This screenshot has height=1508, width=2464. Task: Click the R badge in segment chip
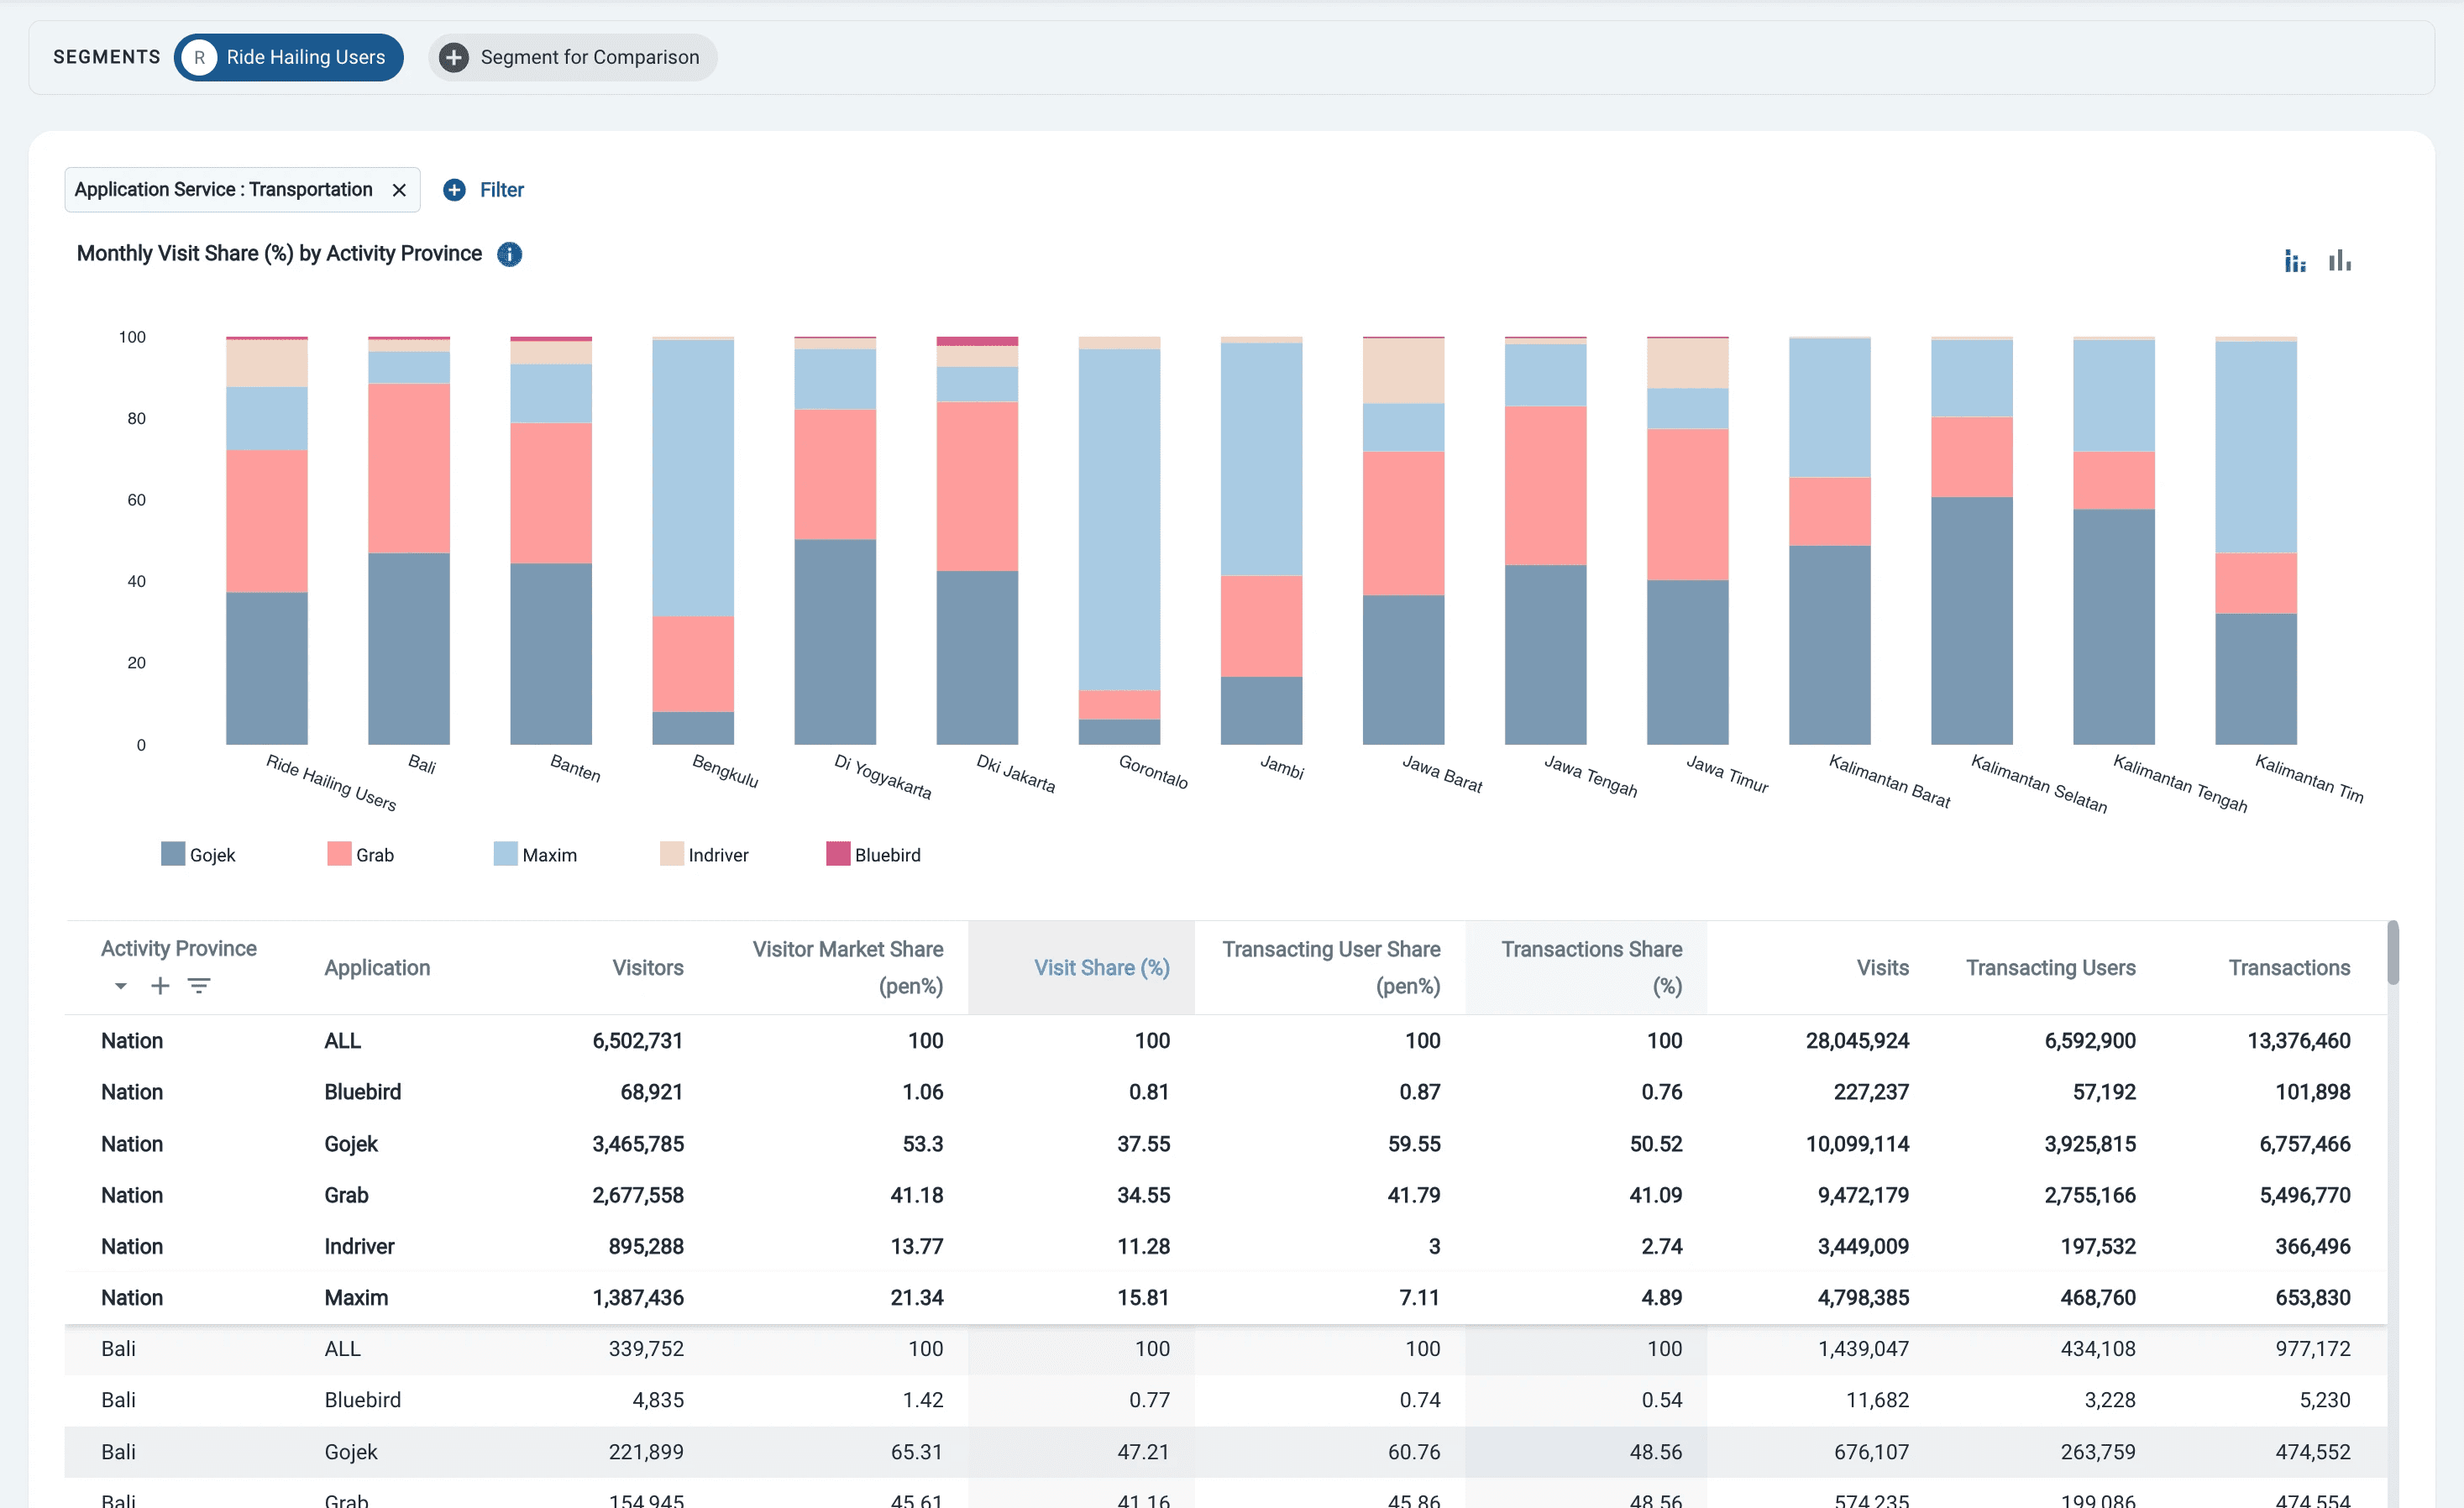coord(200,57)
